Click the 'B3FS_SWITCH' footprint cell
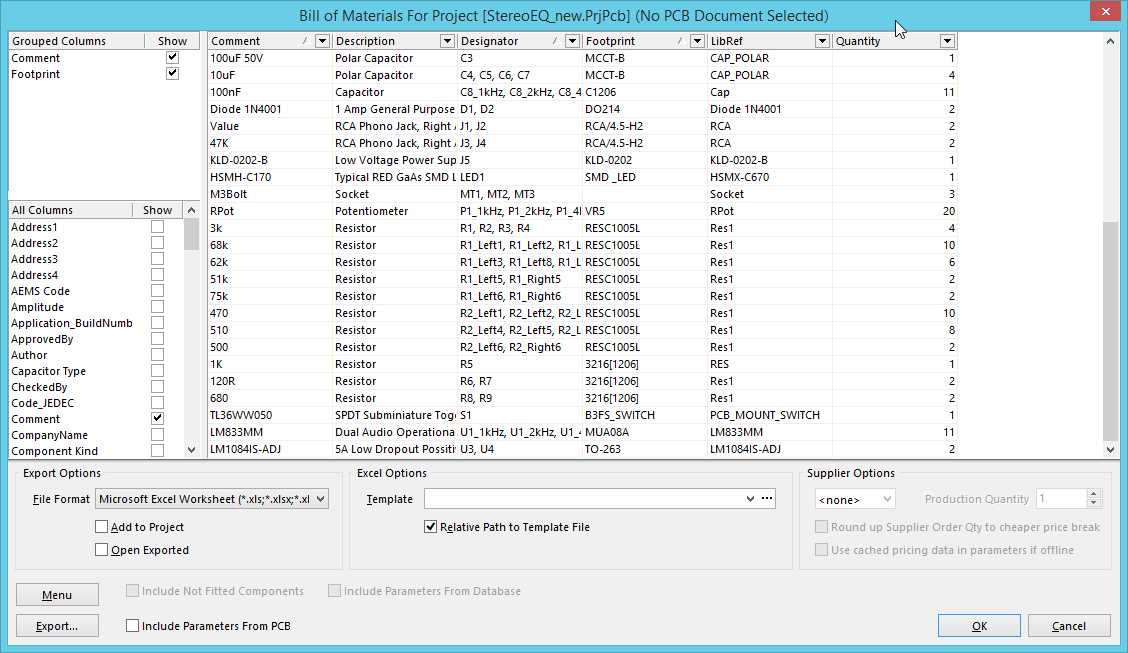 pos(645,415)
